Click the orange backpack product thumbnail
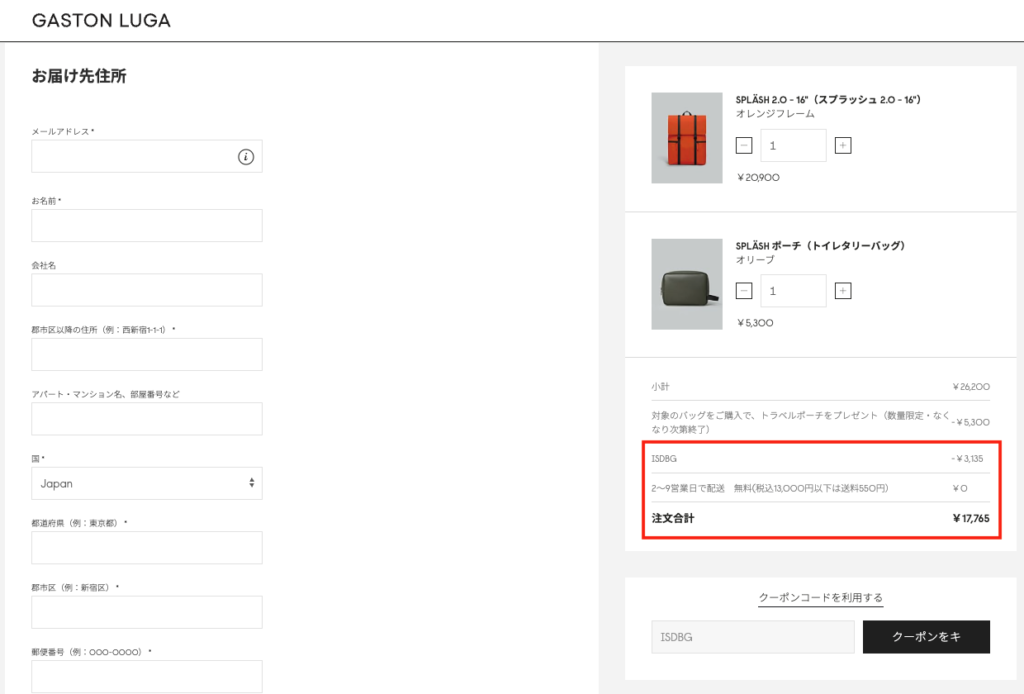This screenshot has width=1024, height=694. pos(686,138)
